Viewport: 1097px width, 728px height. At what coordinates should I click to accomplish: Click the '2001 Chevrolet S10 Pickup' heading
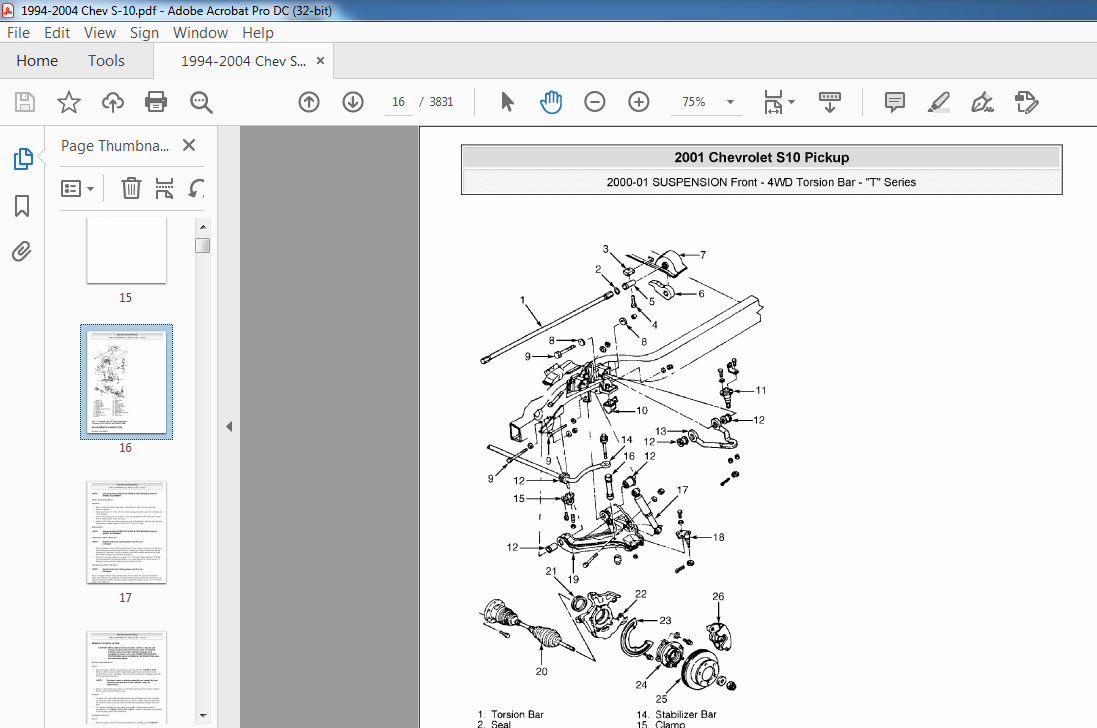(x=761, y=157)
